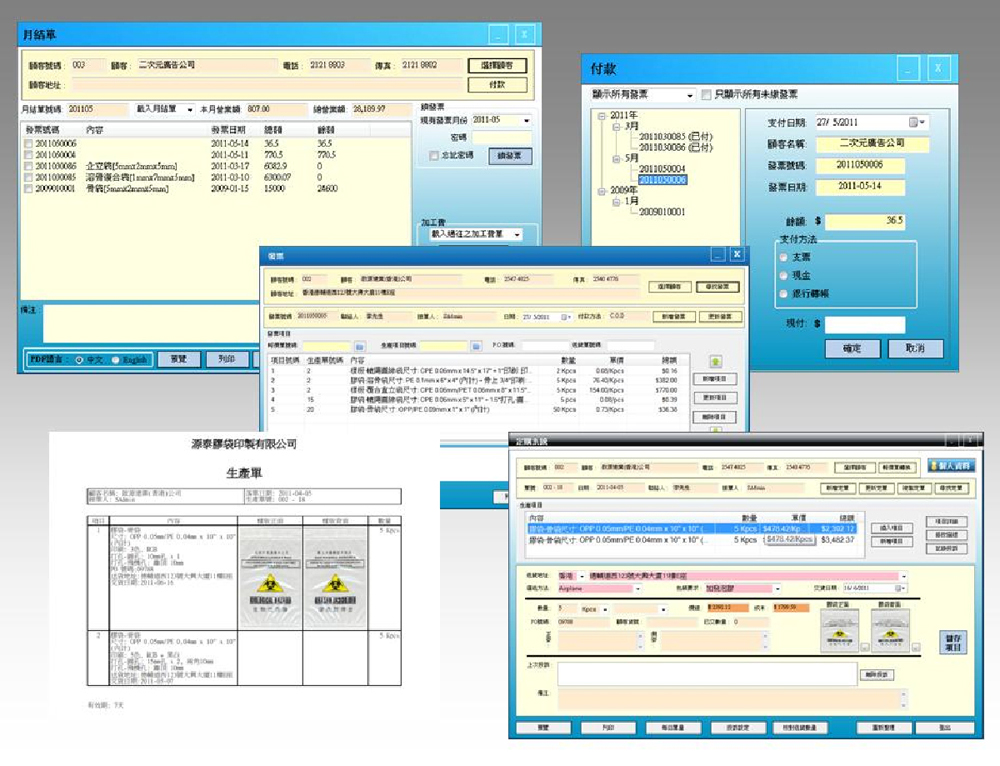Image resolution: width=1000 pixels, height=766 pixels.
Task: Open the 顯示所有發票 dropdown
Action: click(688, 95)
